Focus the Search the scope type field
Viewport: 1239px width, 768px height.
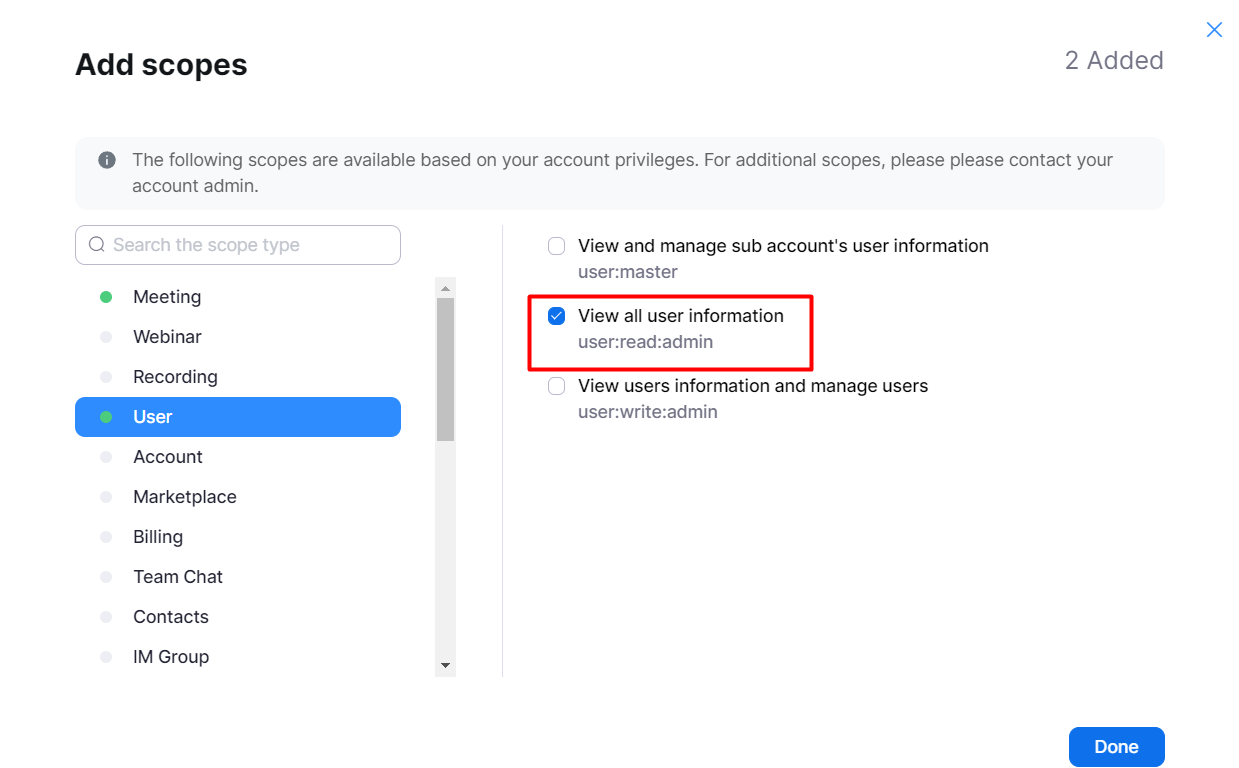point(238,245)
